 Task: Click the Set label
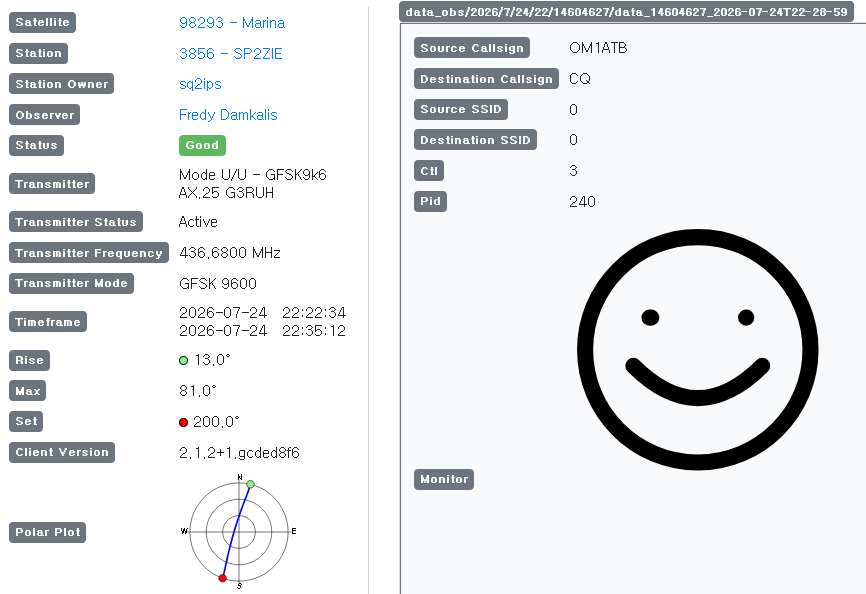(x=26, y=421)
